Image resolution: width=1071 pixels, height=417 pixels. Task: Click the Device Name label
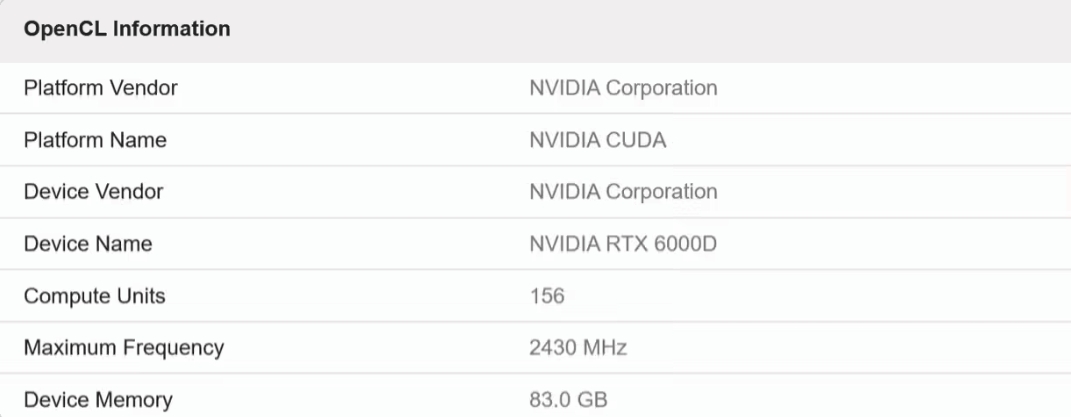pos(88,244)
